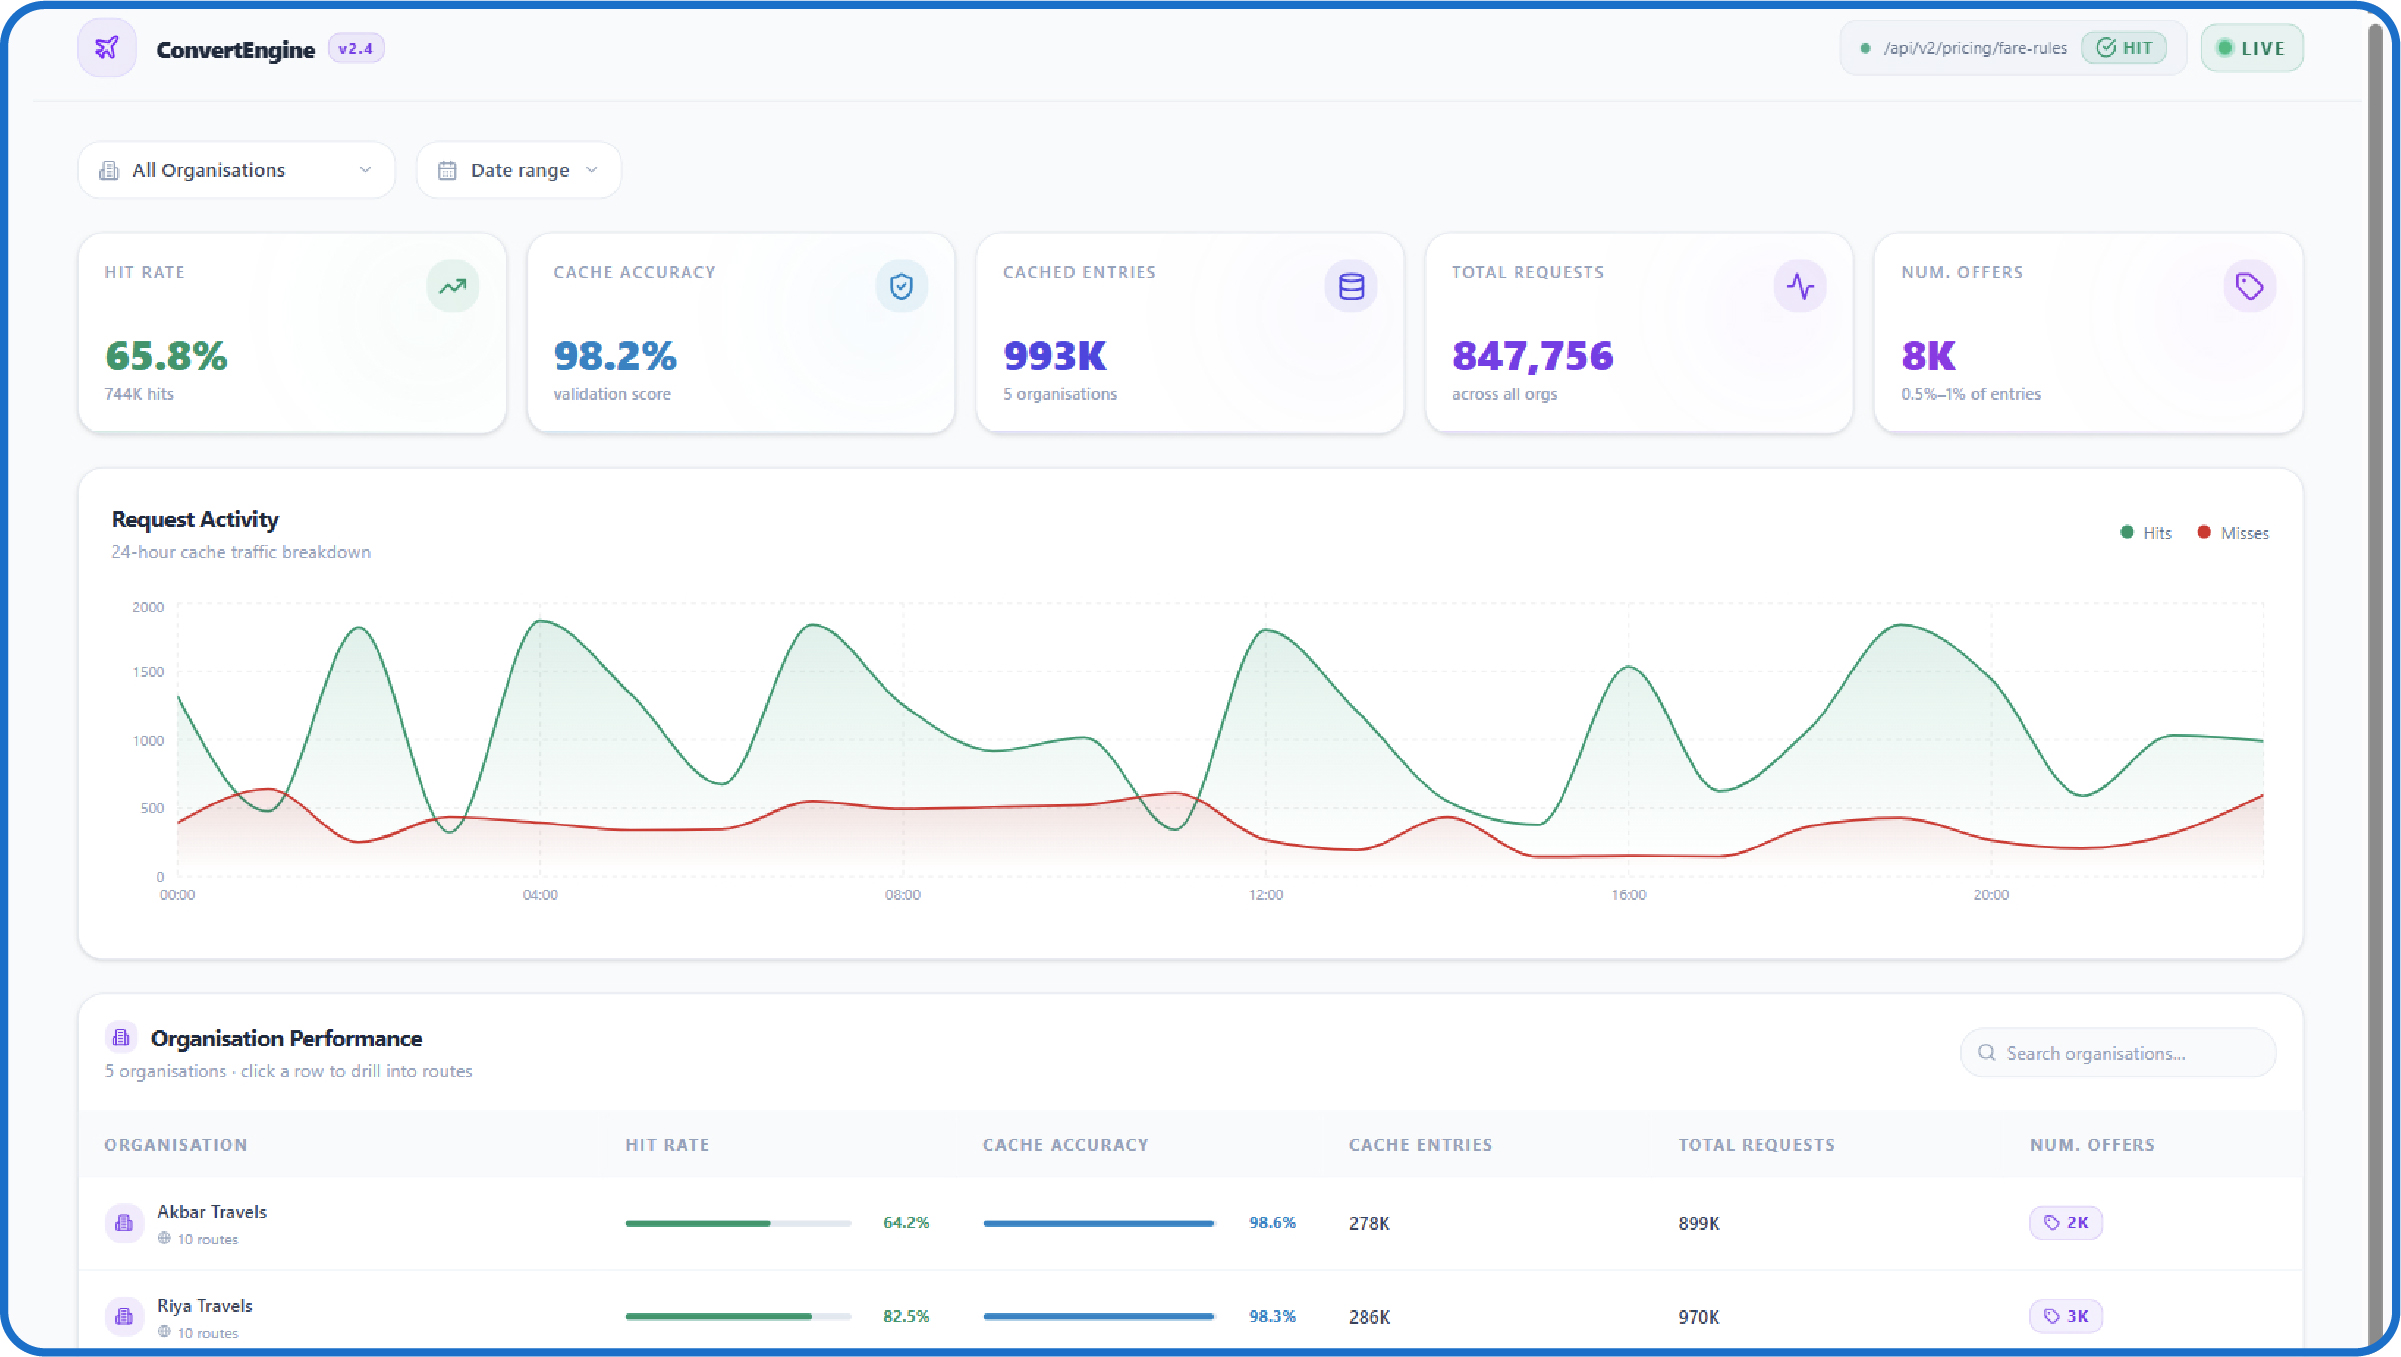The height and width of the screenshot is (1357, 2401).
Task: Click the ConvertEngine airplane logo icon
Action: [x=107, y=48]
